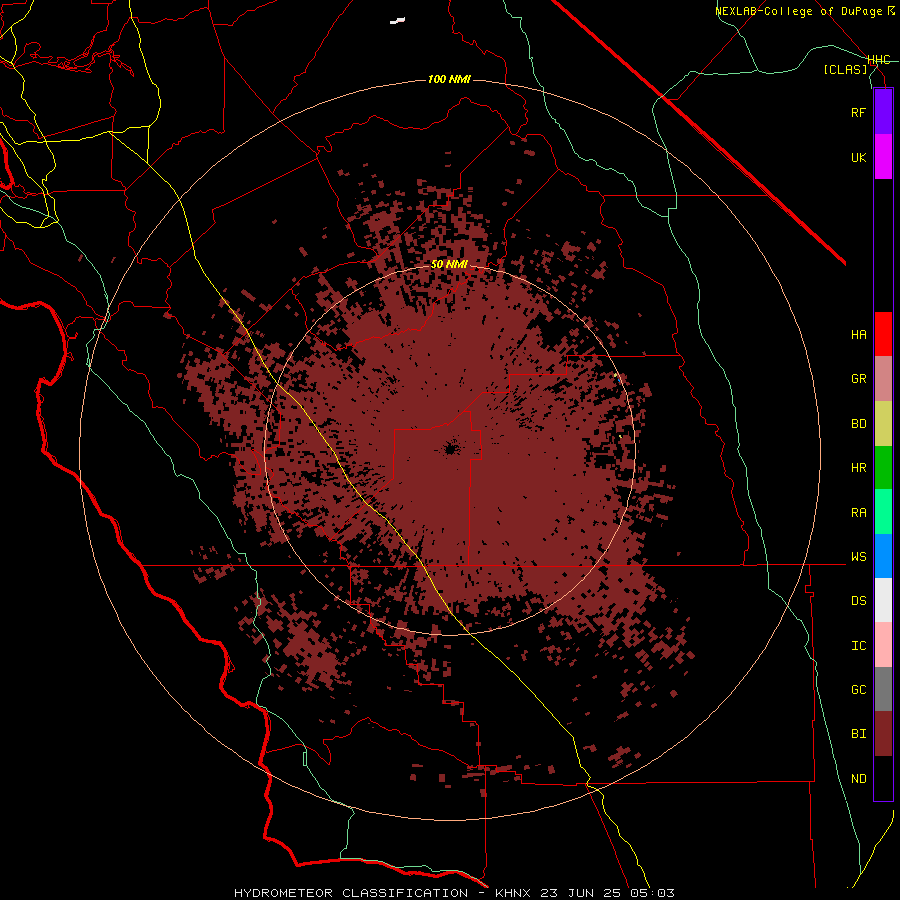
Task: Click the GC legend label
Action: click(858, 690)
